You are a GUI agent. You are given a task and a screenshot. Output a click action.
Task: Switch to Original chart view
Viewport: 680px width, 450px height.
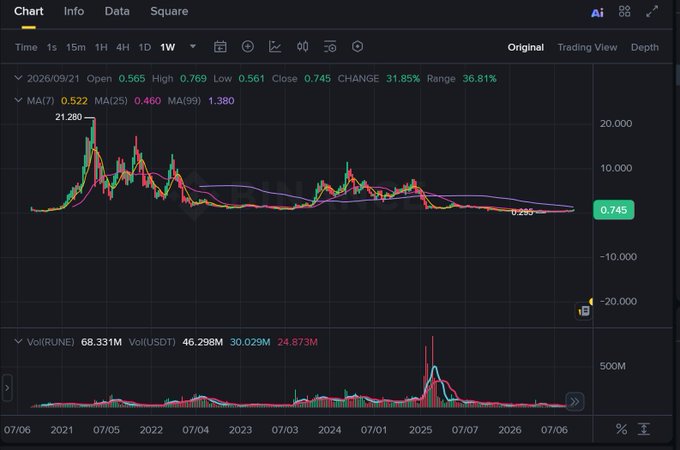[x=526, y=47]
